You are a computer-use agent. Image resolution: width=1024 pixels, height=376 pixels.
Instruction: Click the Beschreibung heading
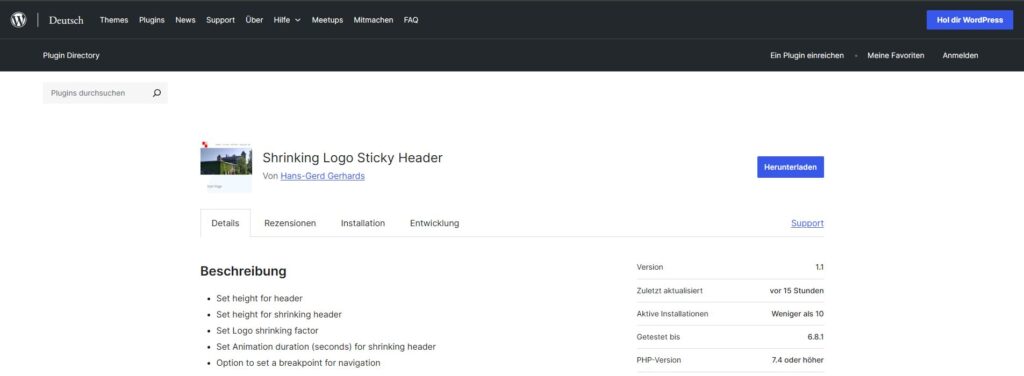pyautogui.click(x=243, y=271)
